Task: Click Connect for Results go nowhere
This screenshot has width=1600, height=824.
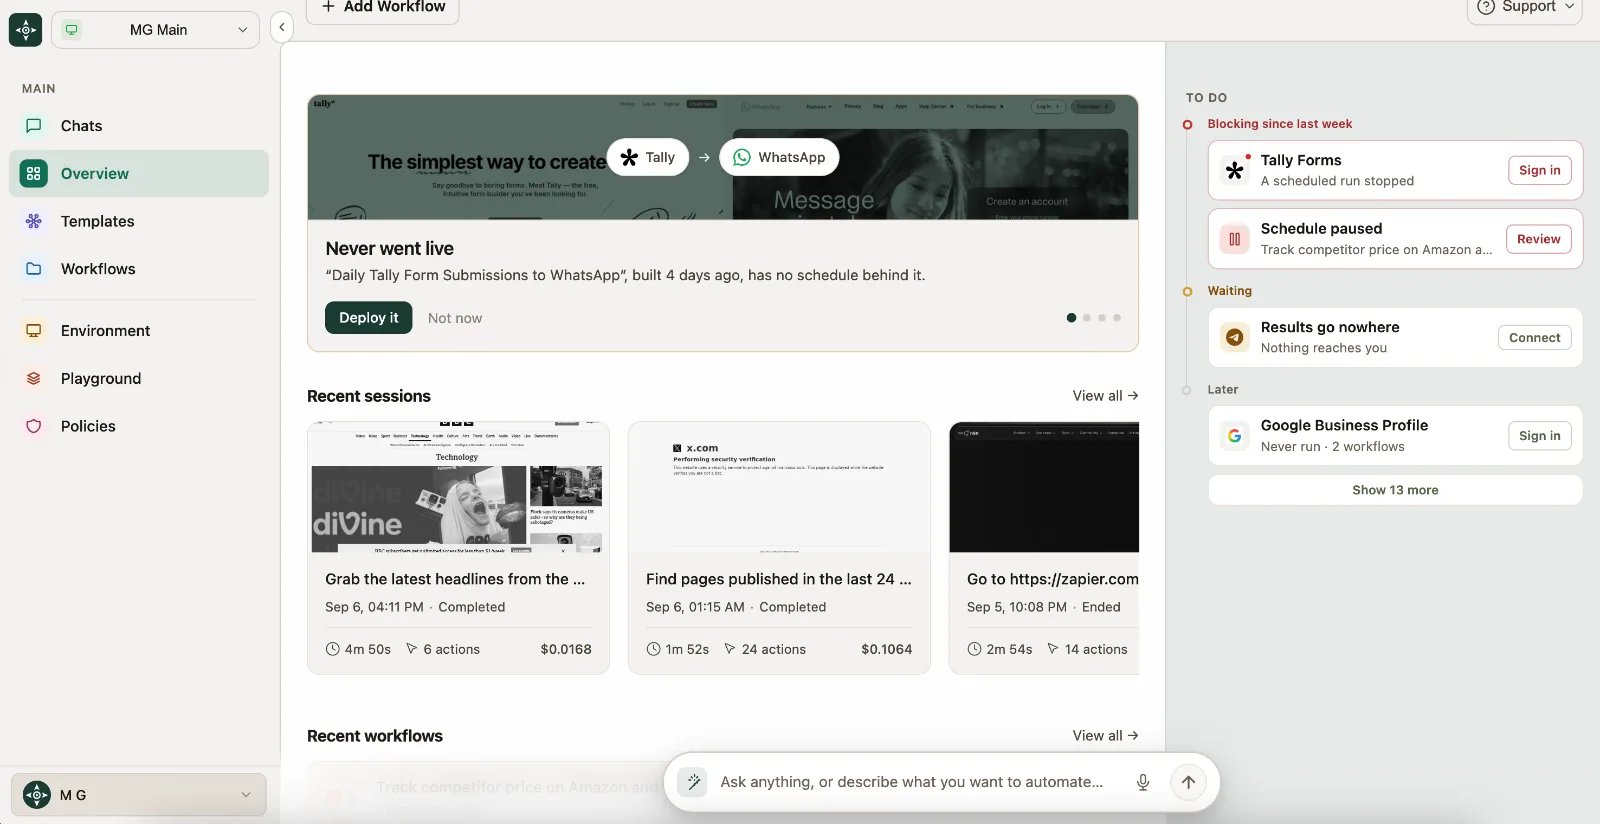Action: coord(1535,338)
